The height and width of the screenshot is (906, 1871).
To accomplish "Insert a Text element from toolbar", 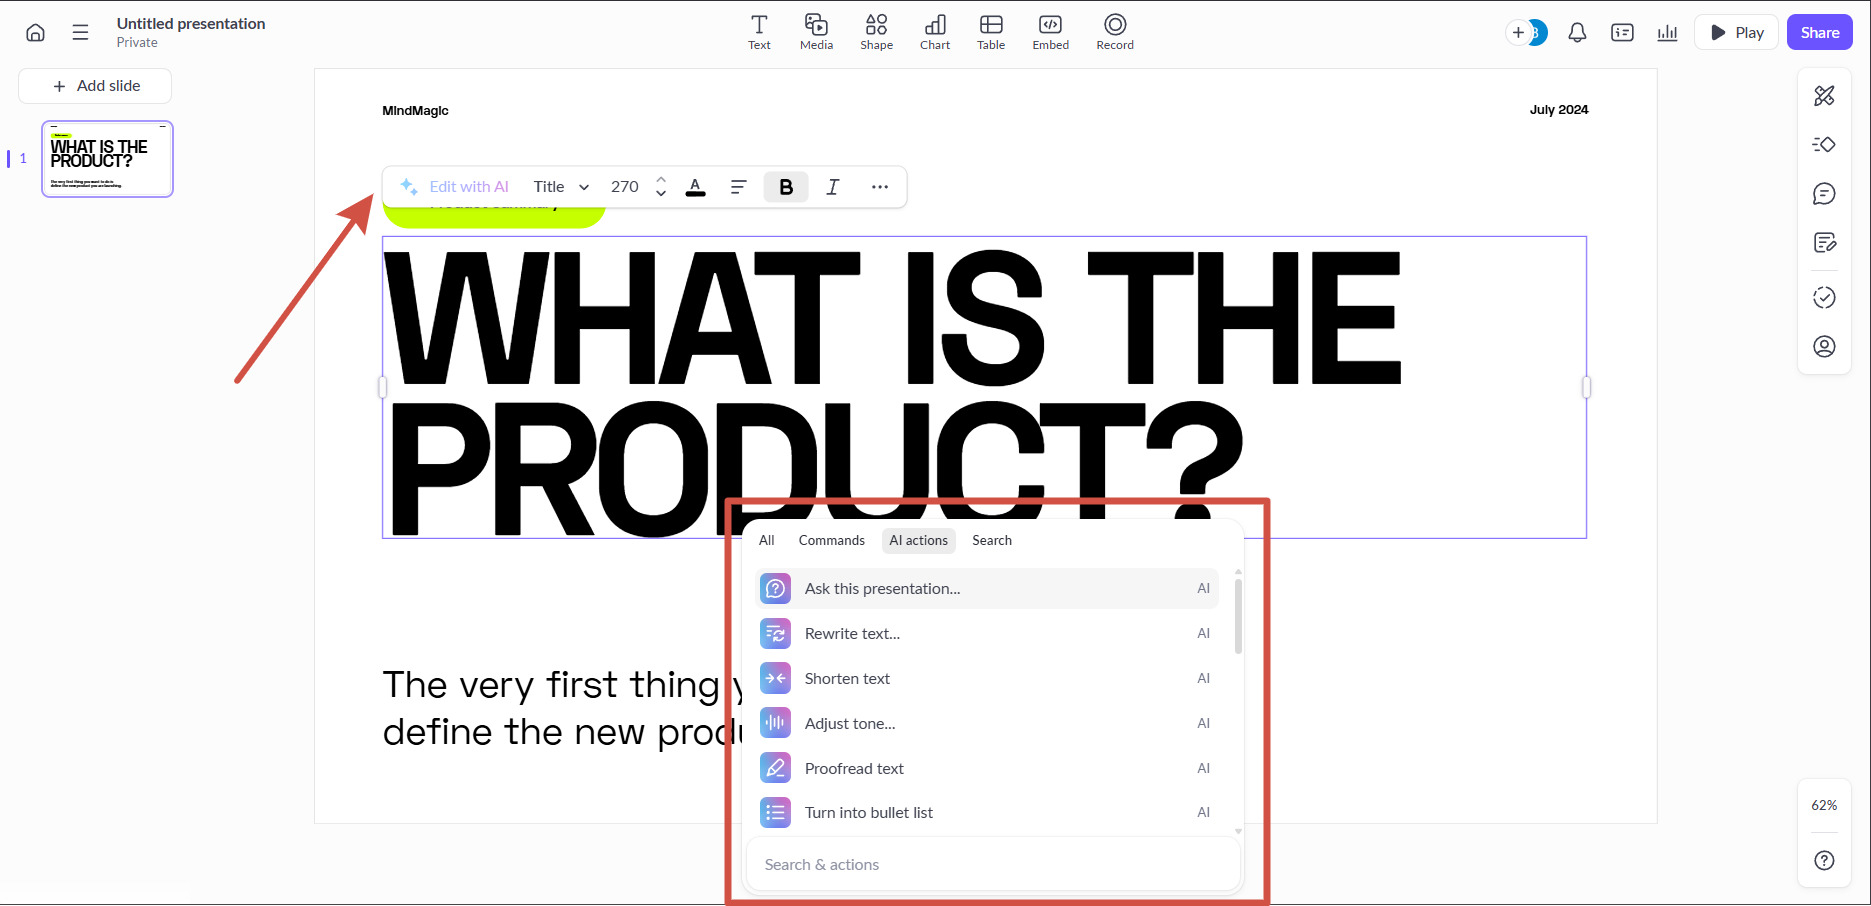I will click(759, 32).
